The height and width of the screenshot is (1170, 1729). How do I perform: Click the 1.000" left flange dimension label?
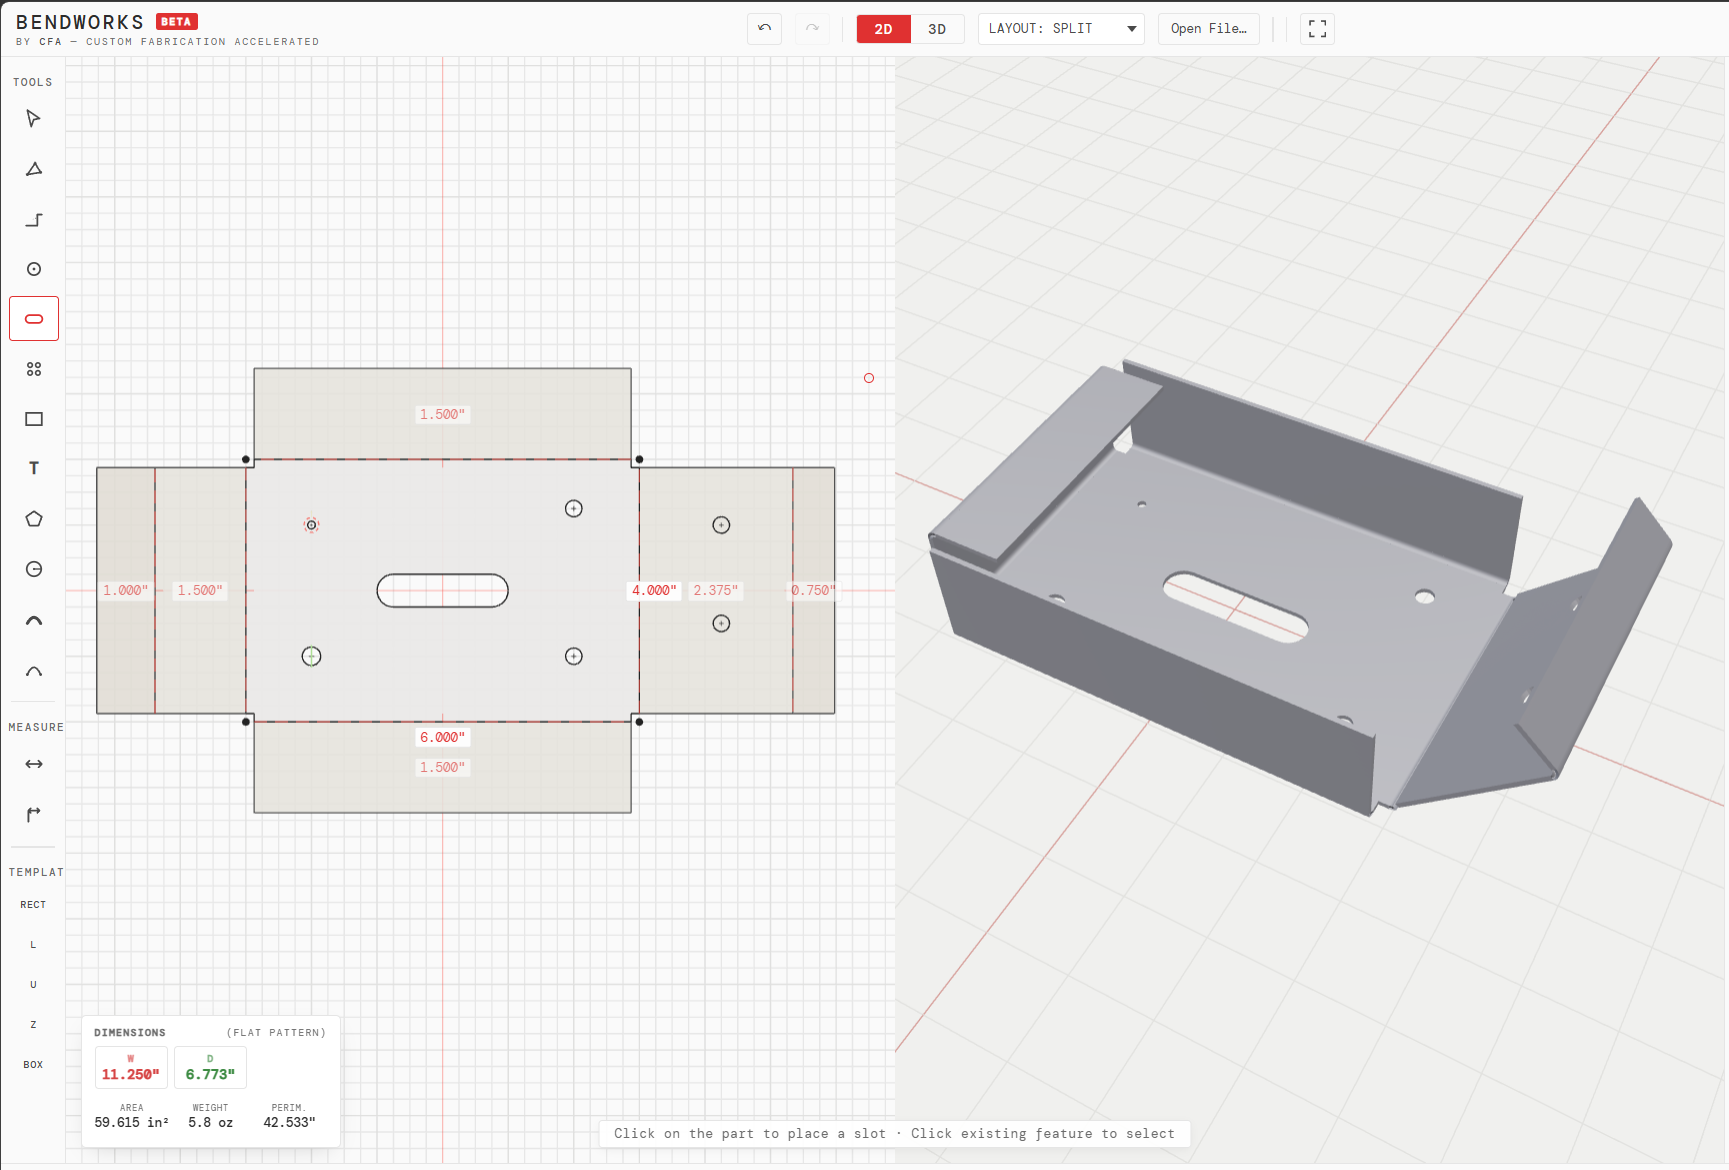tap(125, 591)
